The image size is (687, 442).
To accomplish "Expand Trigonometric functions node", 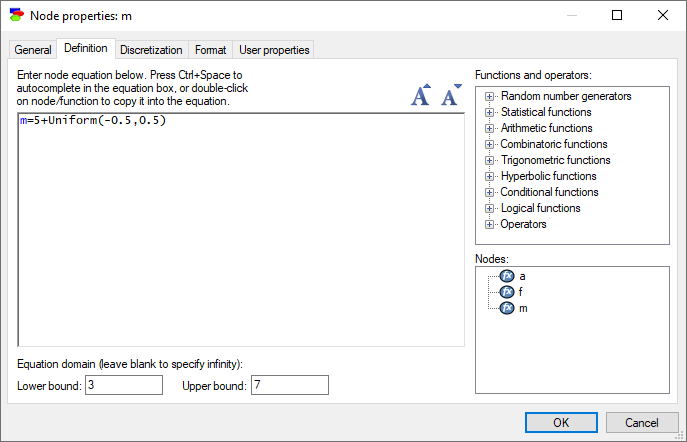I will click(x=489, y=160).
